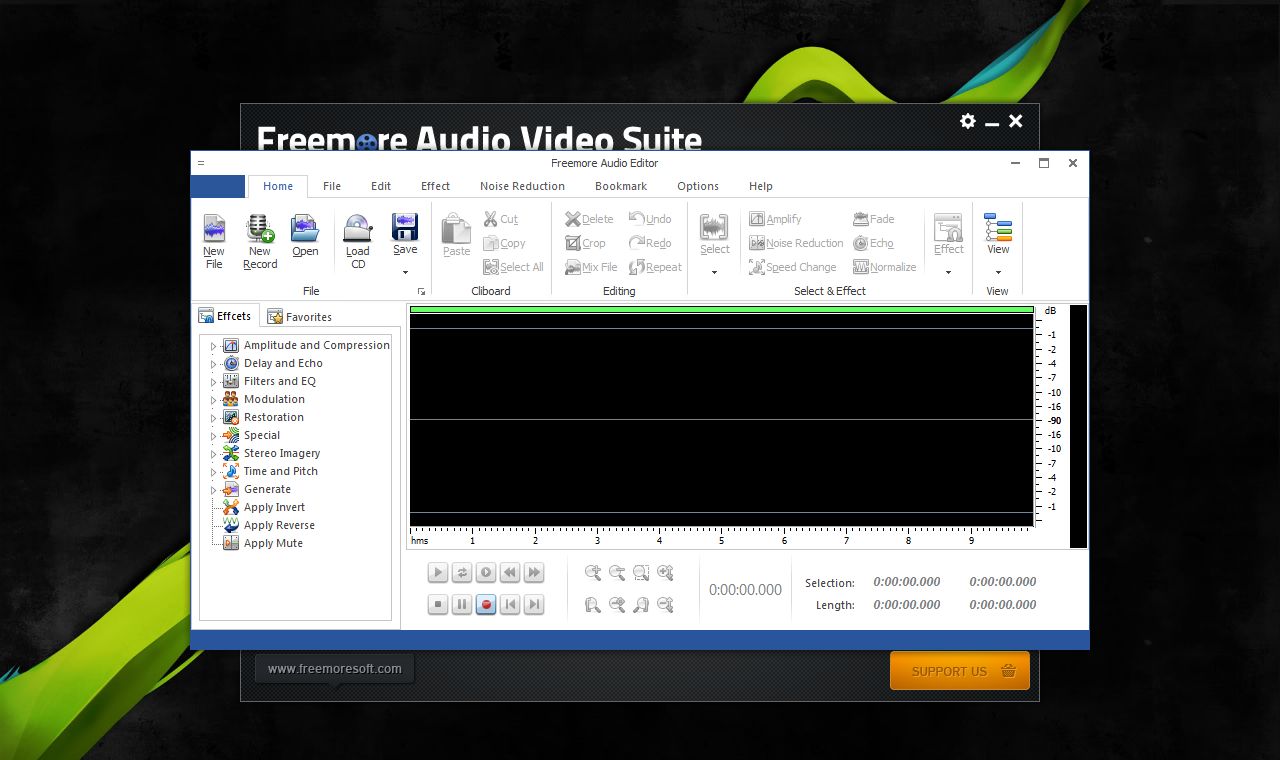The width and height of the screenshot is (1280, 760).
Task: Zoom out vertically with minus arrows icon
Action: [665, 605]
